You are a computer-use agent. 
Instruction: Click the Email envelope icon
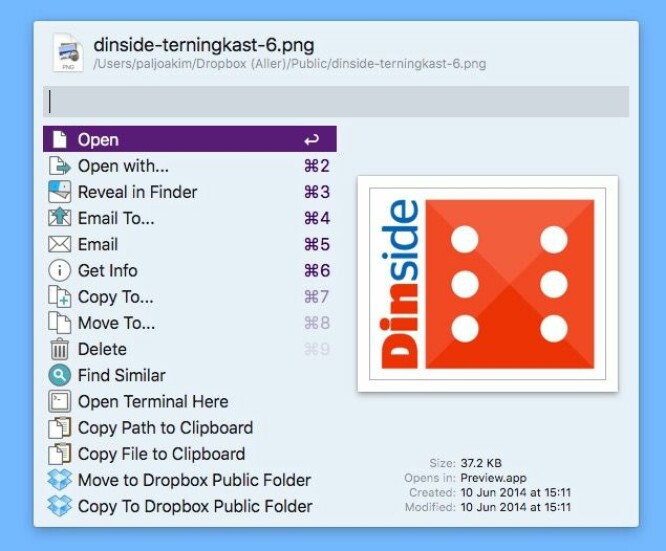[x=59, y=244]
